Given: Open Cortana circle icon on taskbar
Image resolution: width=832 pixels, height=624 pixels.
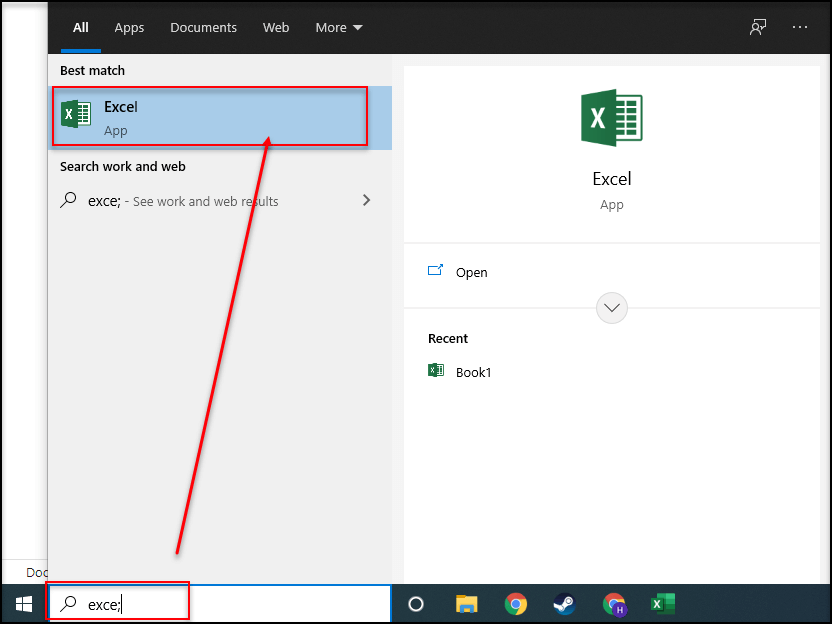Looking at the screenshot, I should click(x=416, y=604).
